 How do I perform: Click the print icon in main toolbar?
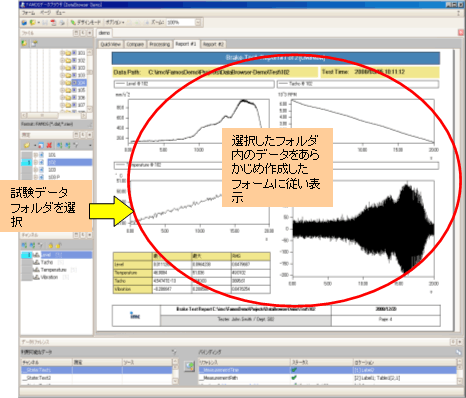point(62,23)
